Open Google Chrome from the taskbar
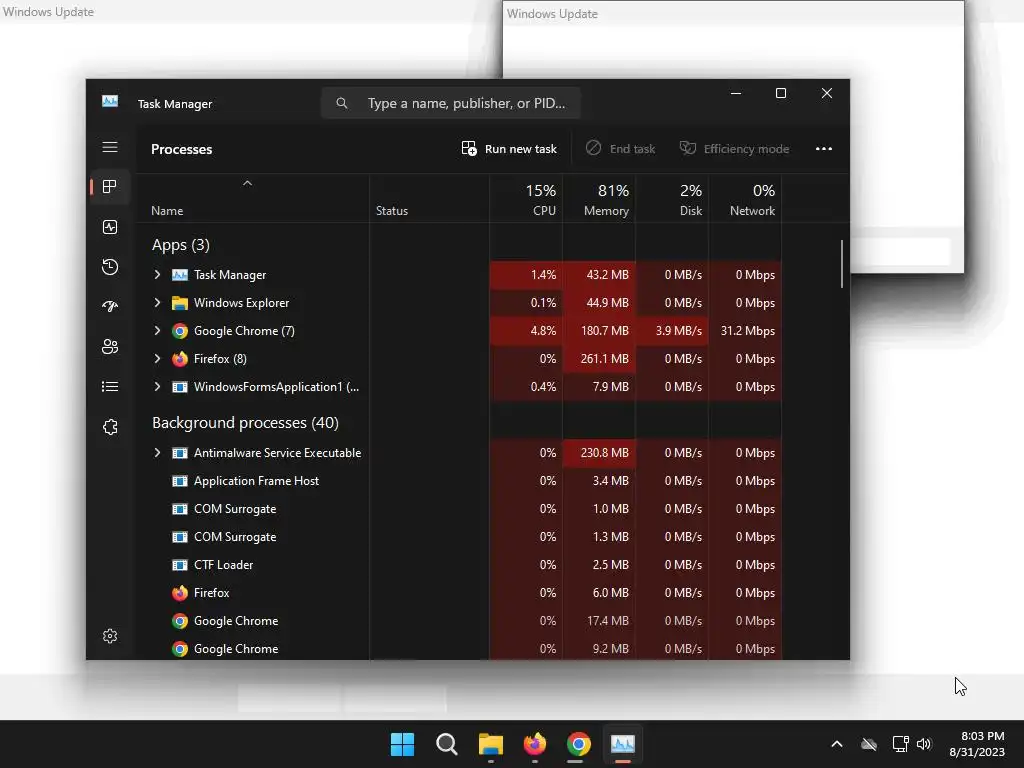 [x=579, y=744]
